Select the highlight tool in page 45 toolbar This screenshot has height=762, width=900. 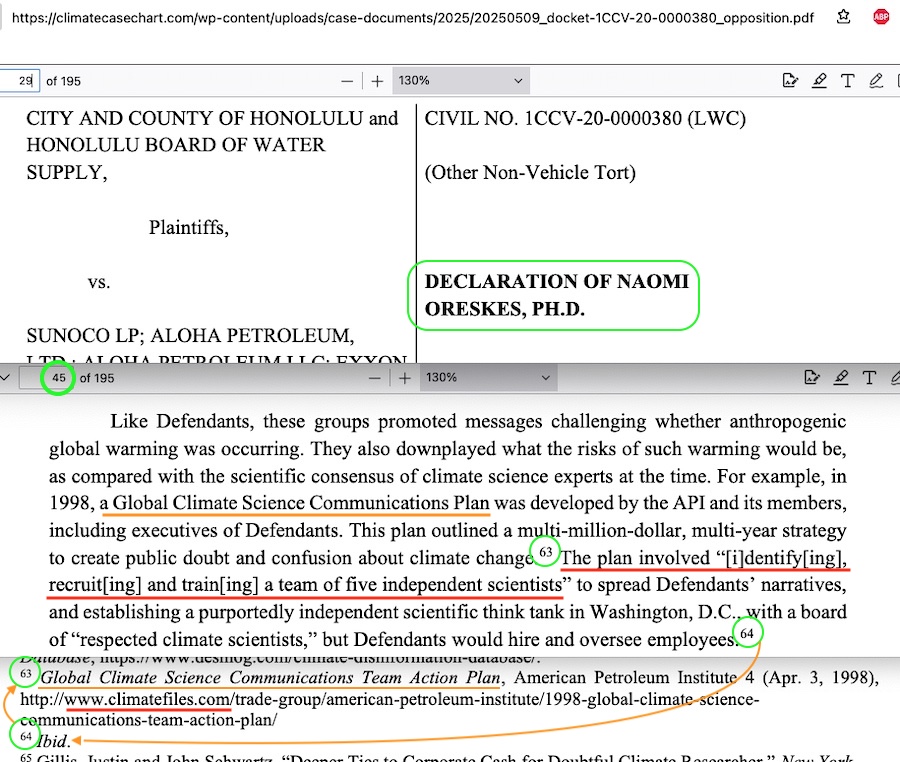point(842,378)
